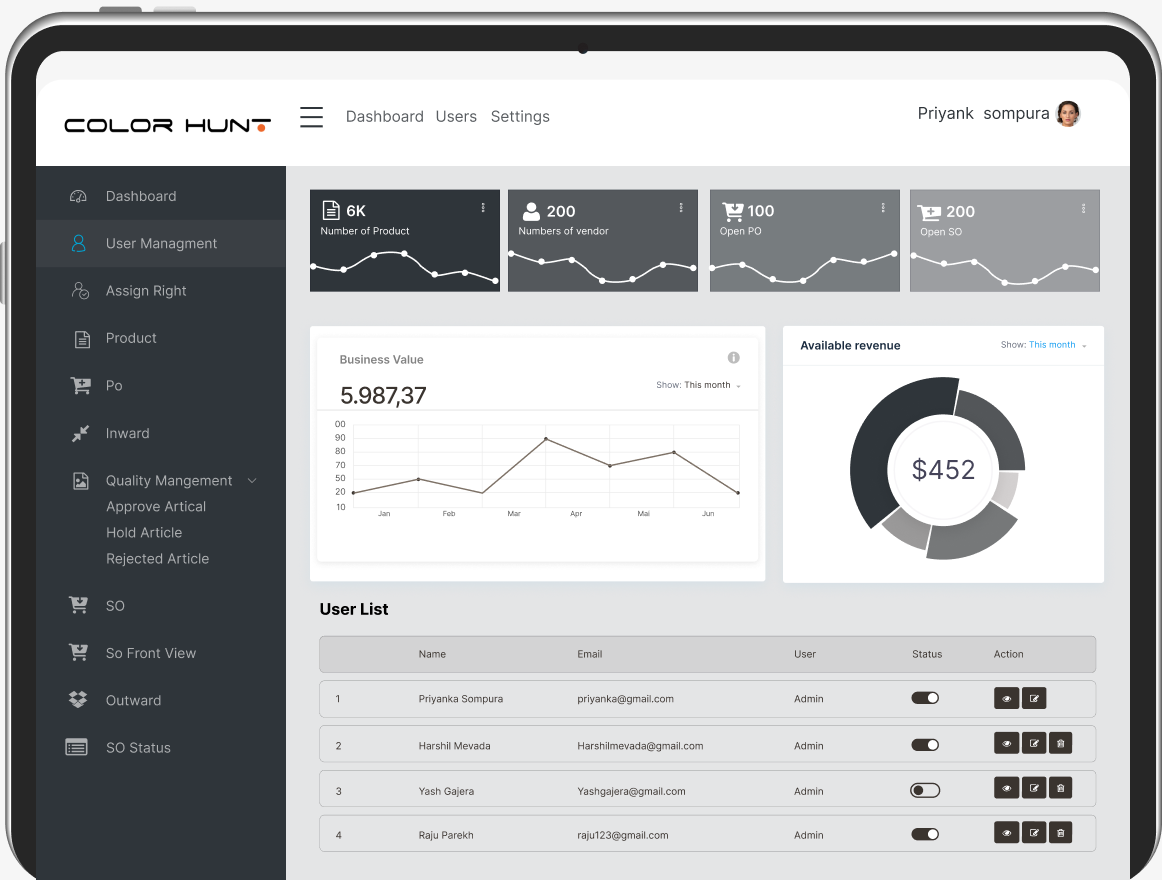Image resolution: width=1162 pixels, height=880 pixels.
Task: Click the Email column header
Action: (x=590, y=654)
